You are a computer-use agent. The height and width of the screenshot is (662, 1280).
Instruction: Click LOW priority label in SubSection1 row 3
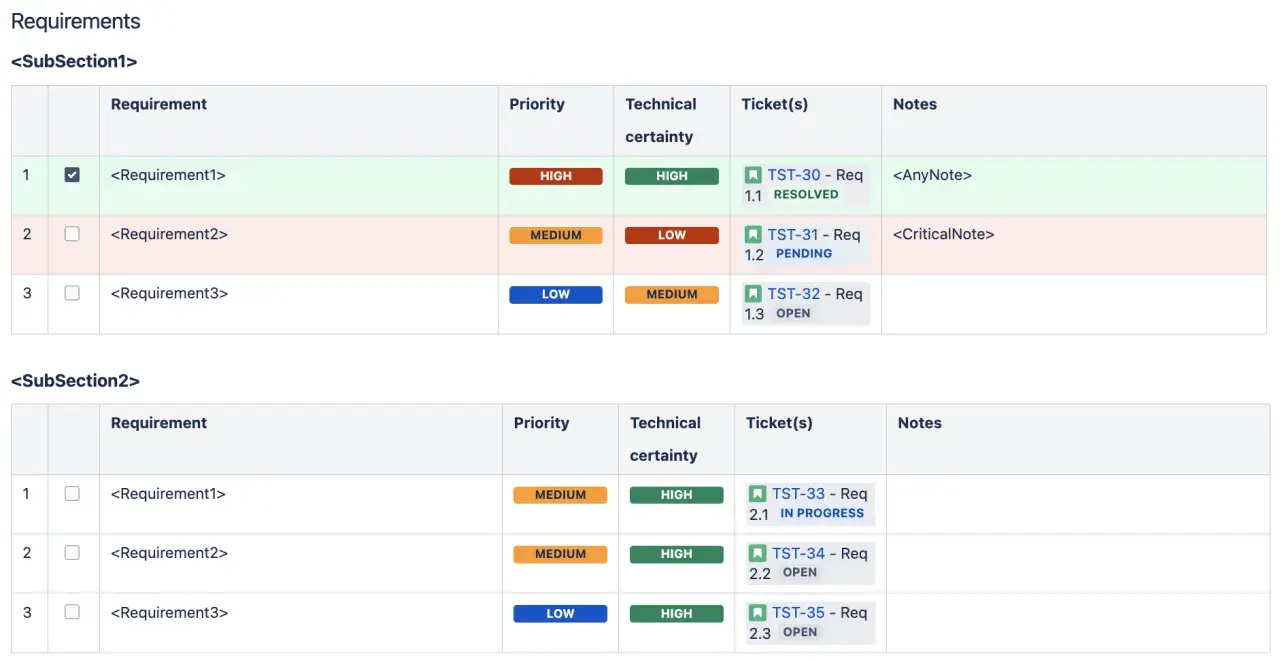tap(556, 295)
